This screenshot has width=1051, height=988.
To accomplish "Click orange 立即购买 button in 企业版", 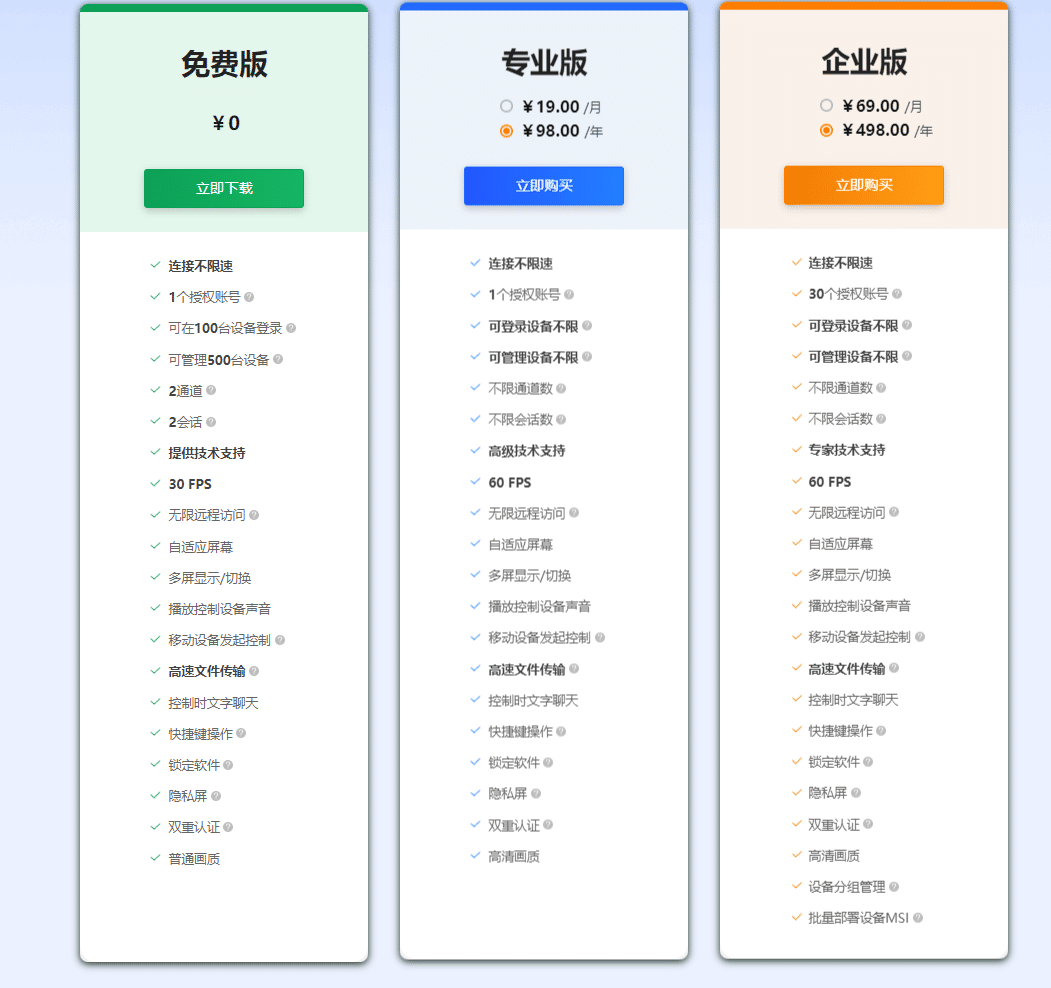I will [x=863, y=185].
